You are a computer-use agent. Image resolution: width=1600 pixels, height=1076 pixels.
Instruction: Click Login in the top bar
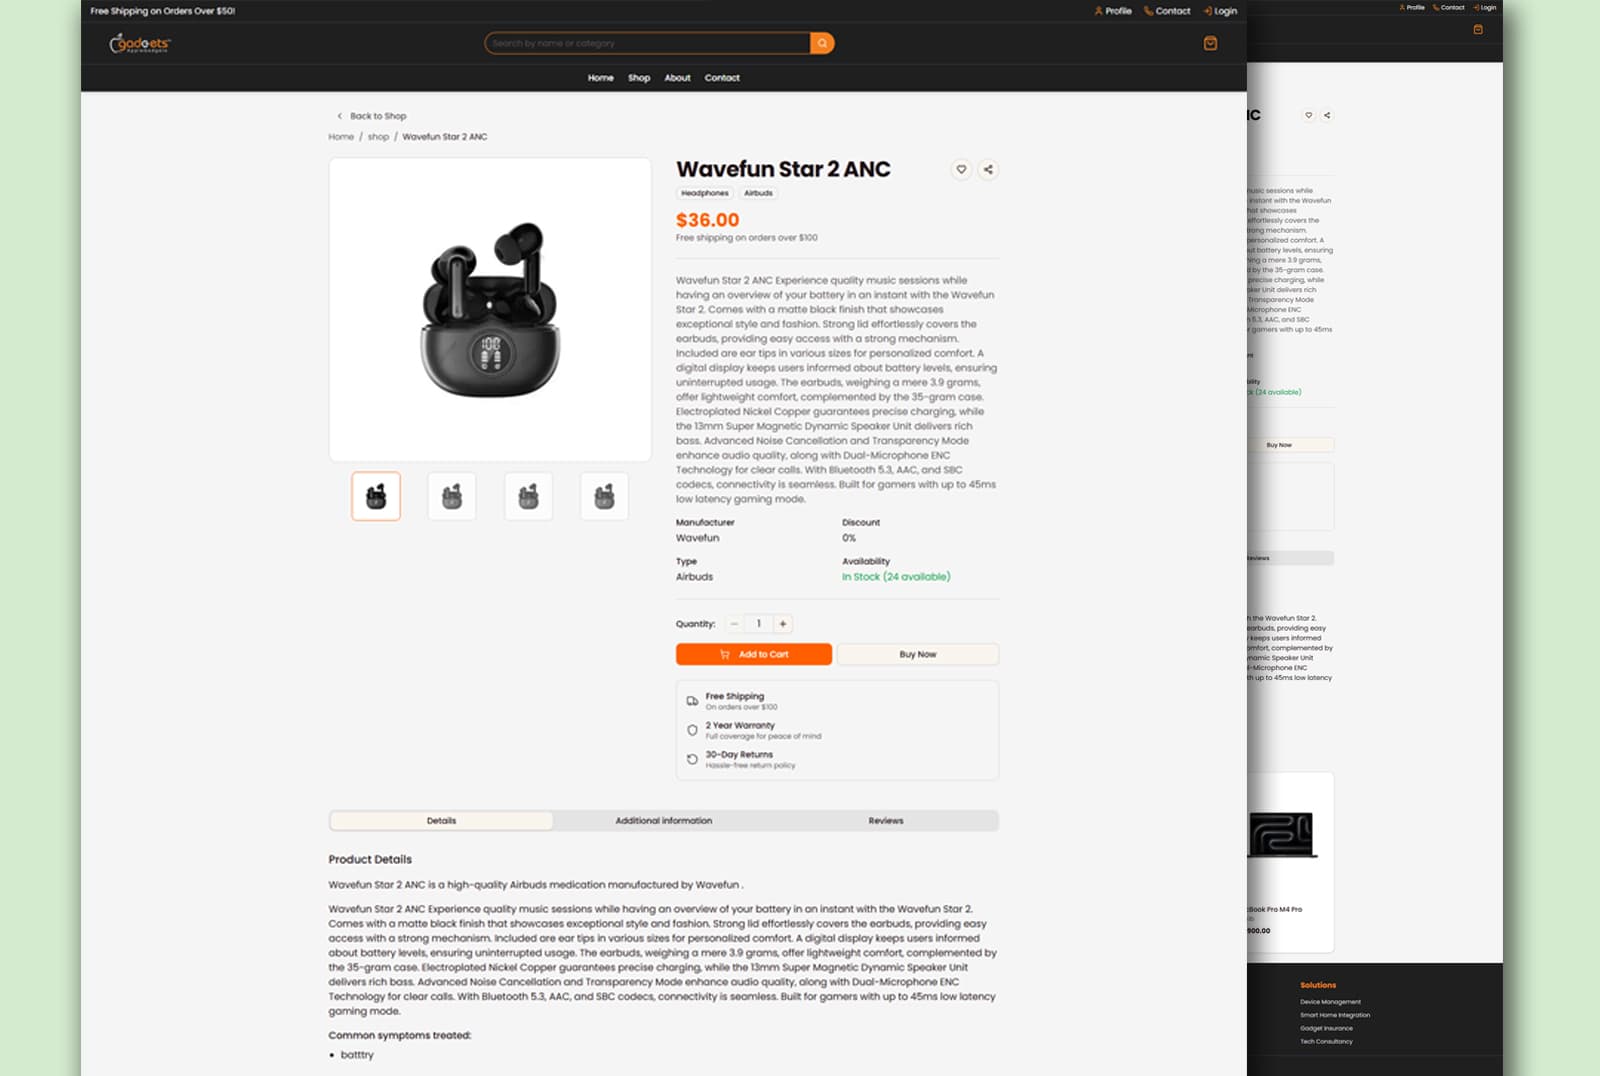point(1220,11)
